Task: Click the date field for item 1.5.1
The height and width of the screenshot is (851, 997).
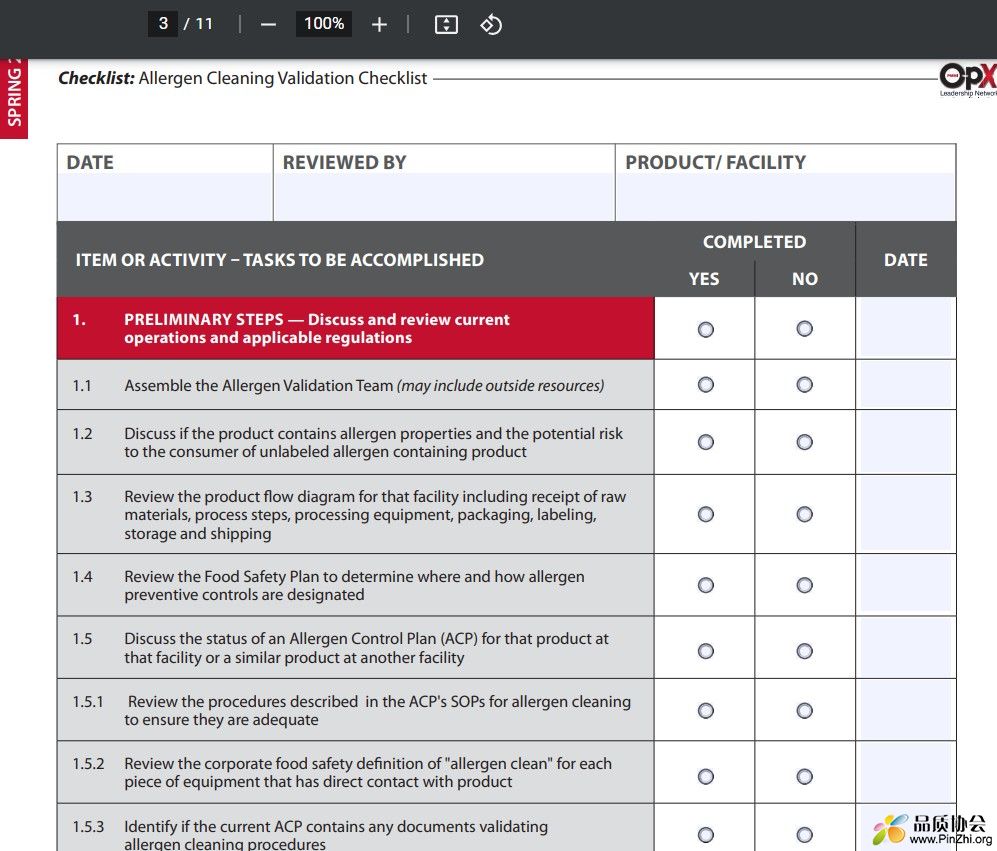Action: [x=905, y=710]
